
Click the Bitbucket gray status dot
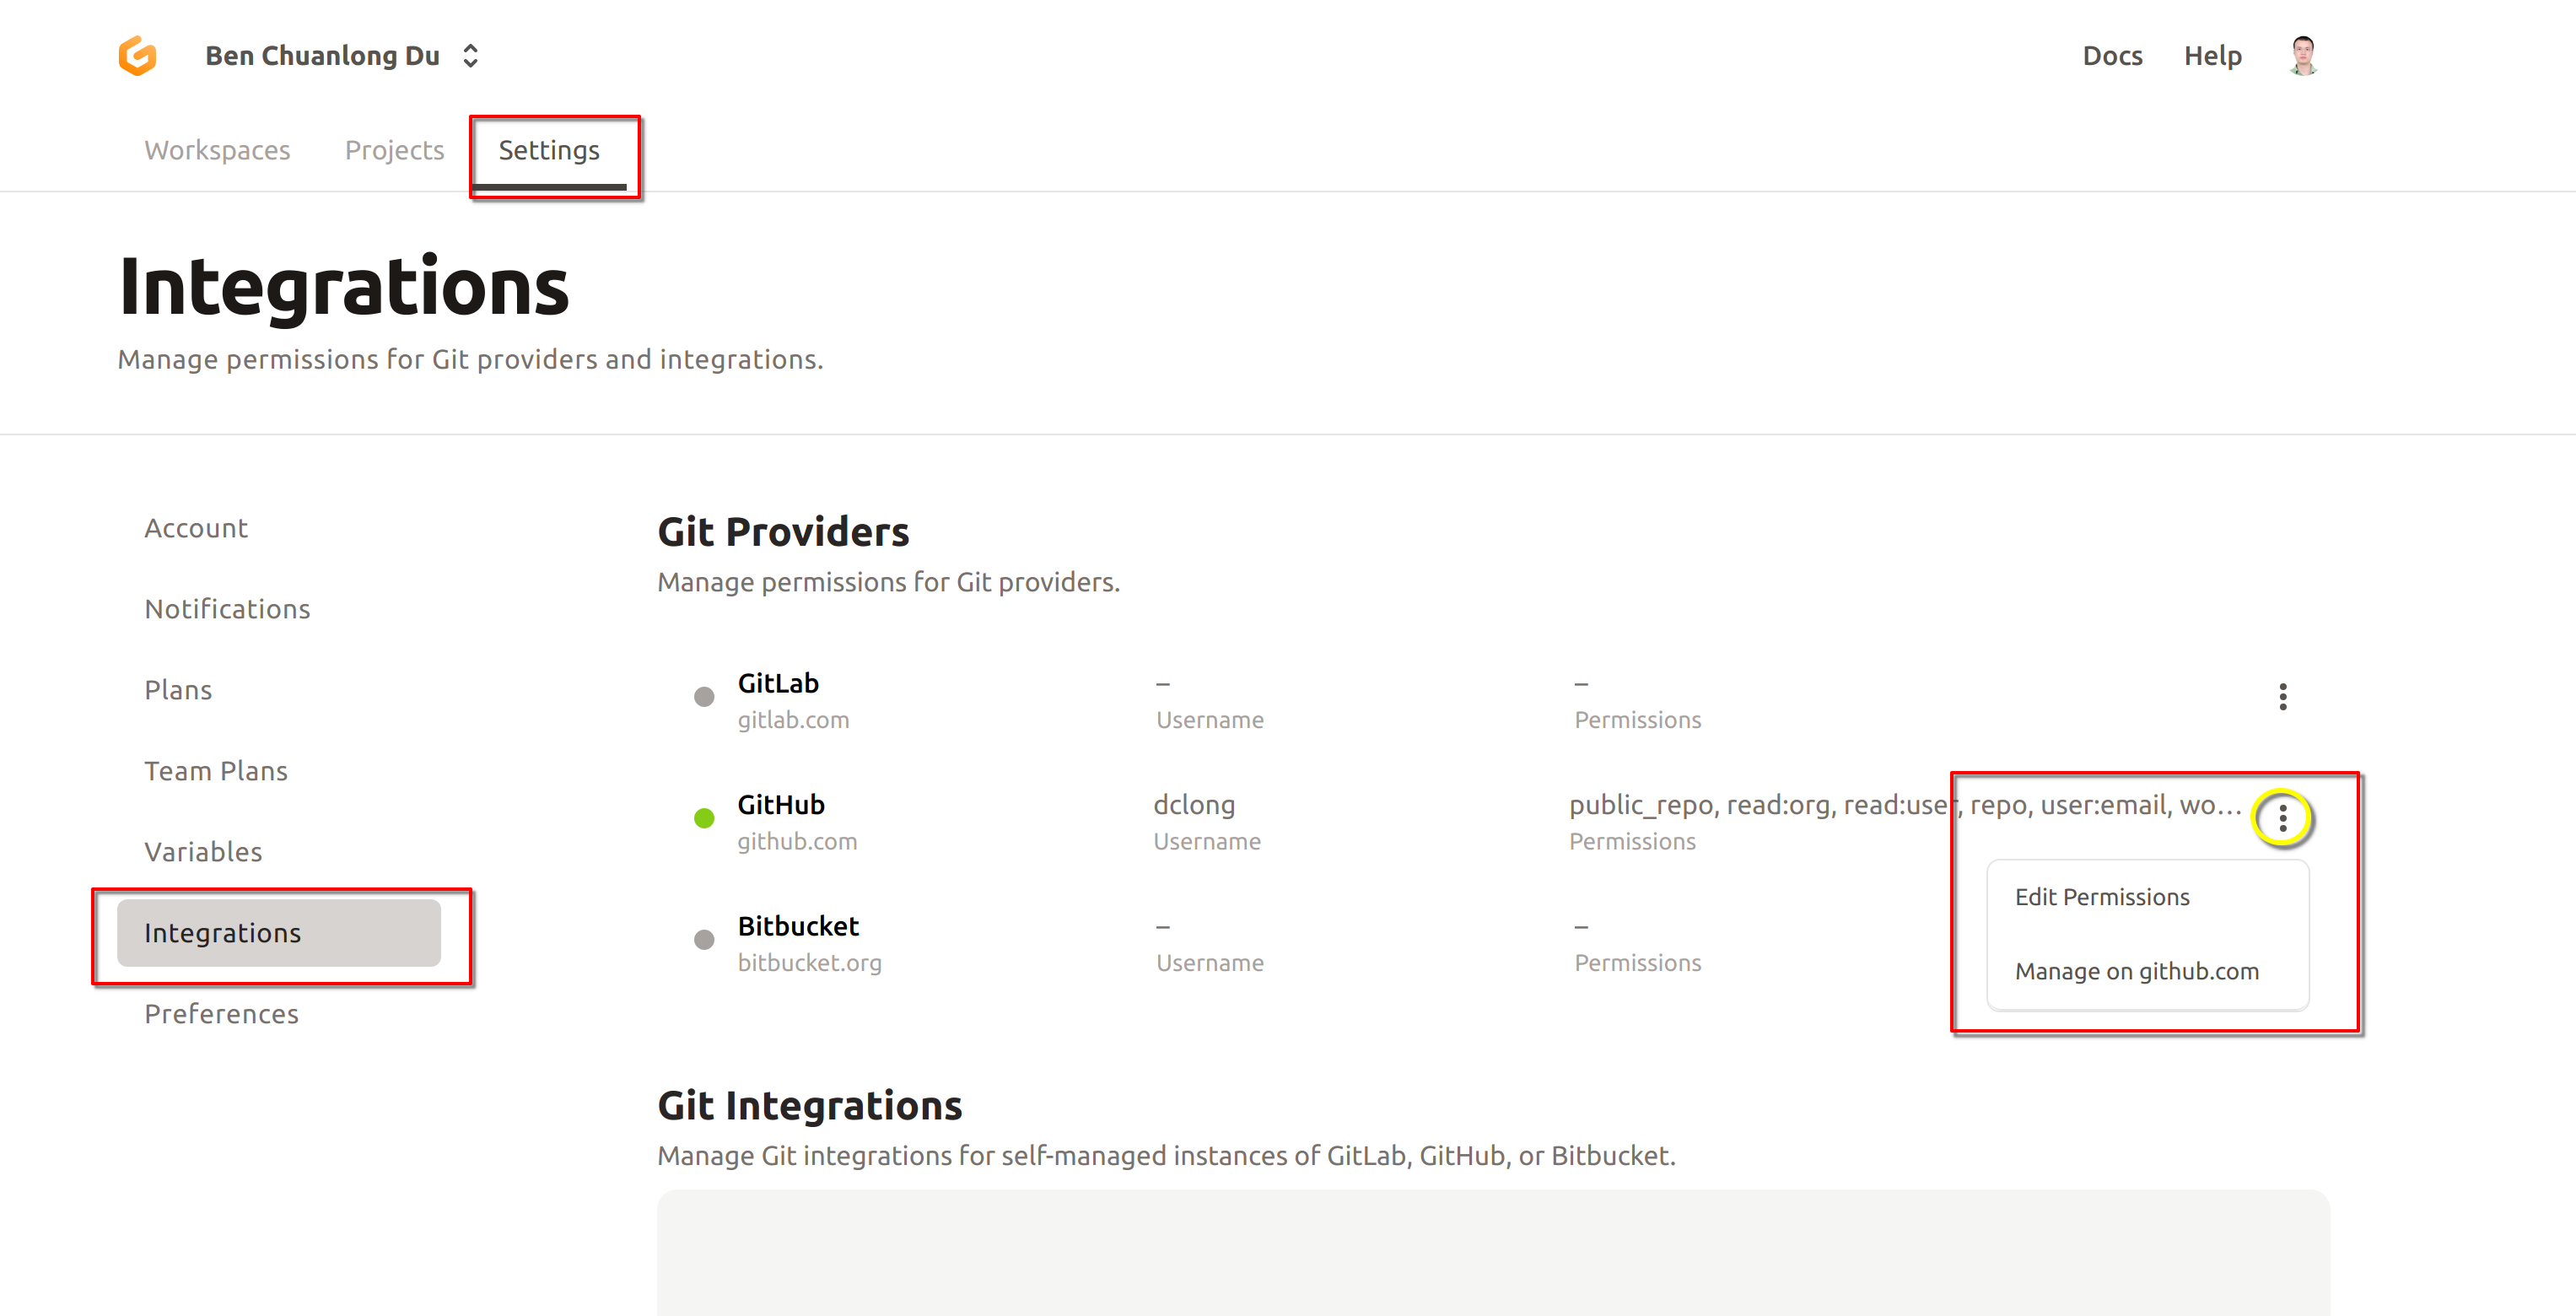704,940
